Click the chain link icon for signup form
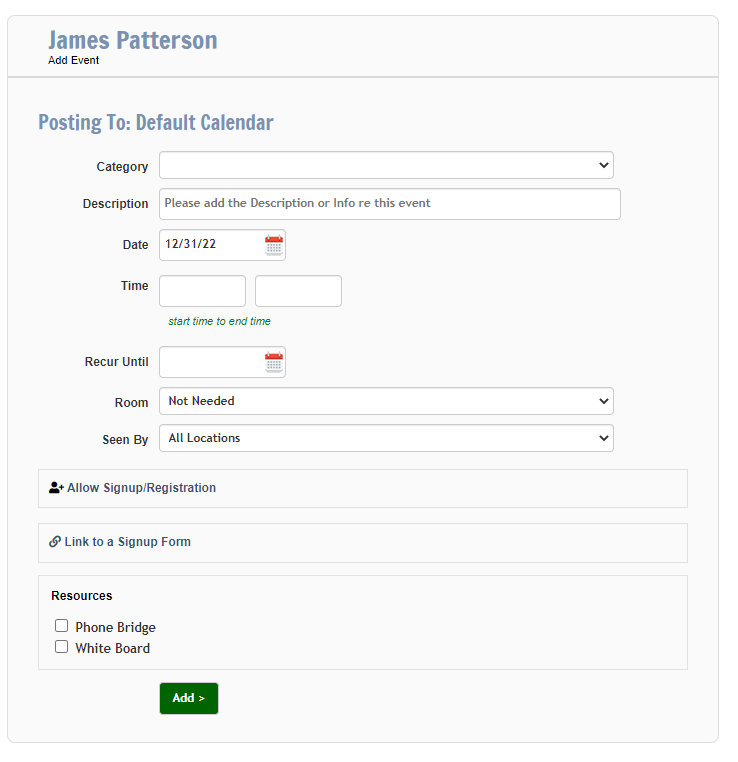Image resolution: width=738 pixels, height=762 pixels. 55,542
